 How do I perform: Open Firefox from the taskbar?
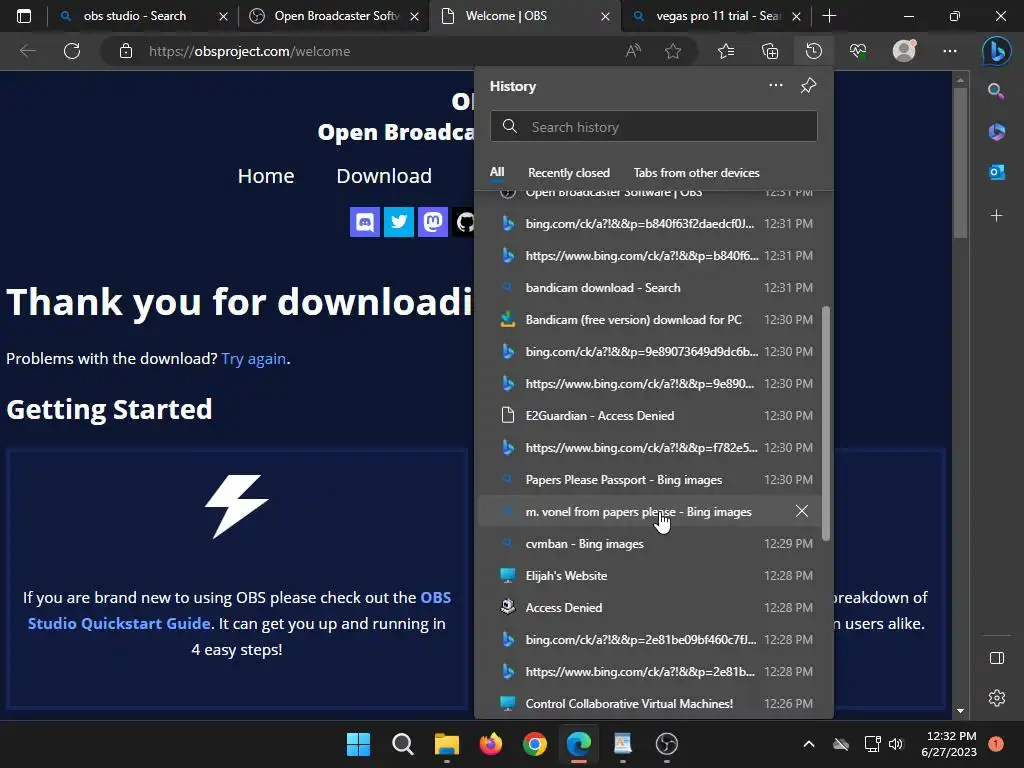point(490,744)
